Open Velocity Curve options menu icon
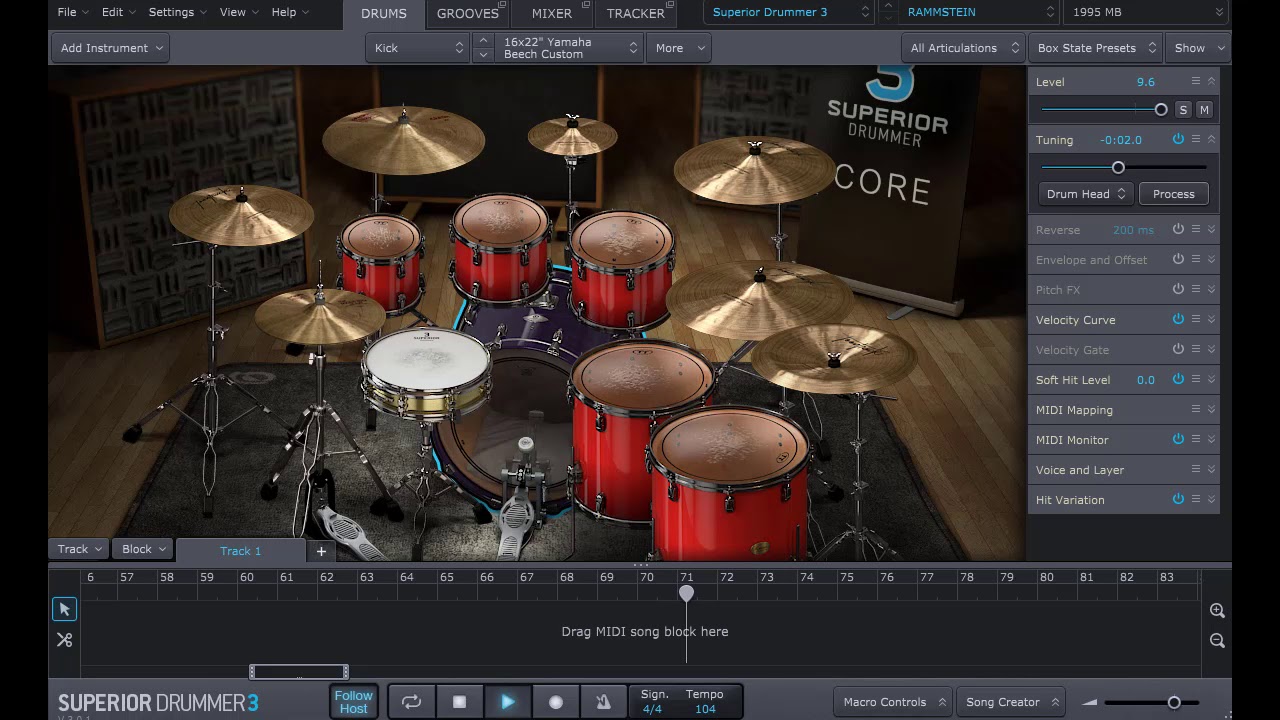Screen dimensions: 1280x720 tap(1195, 319)
